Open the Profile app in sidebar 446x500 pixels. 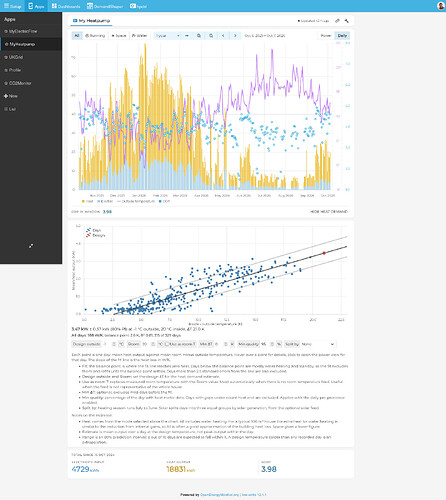(31, 70)
